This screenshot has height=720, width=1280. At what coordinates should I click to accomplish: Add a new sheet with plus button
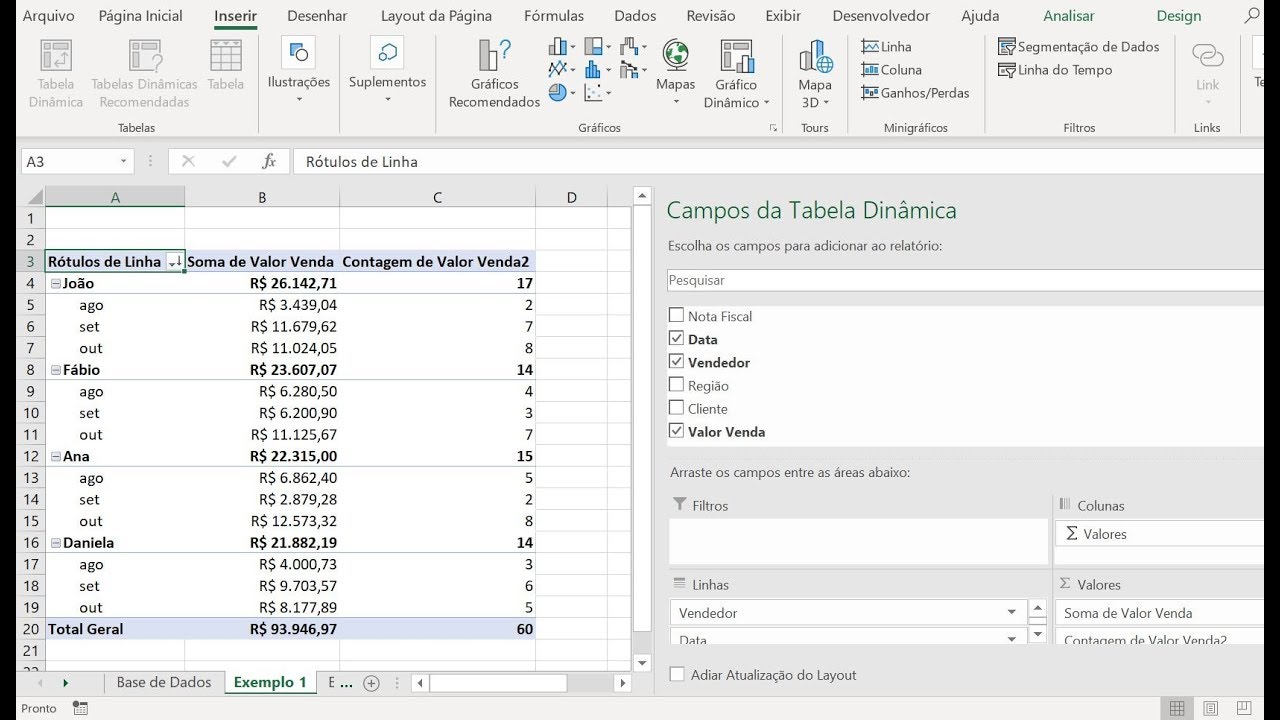point(371,683)
